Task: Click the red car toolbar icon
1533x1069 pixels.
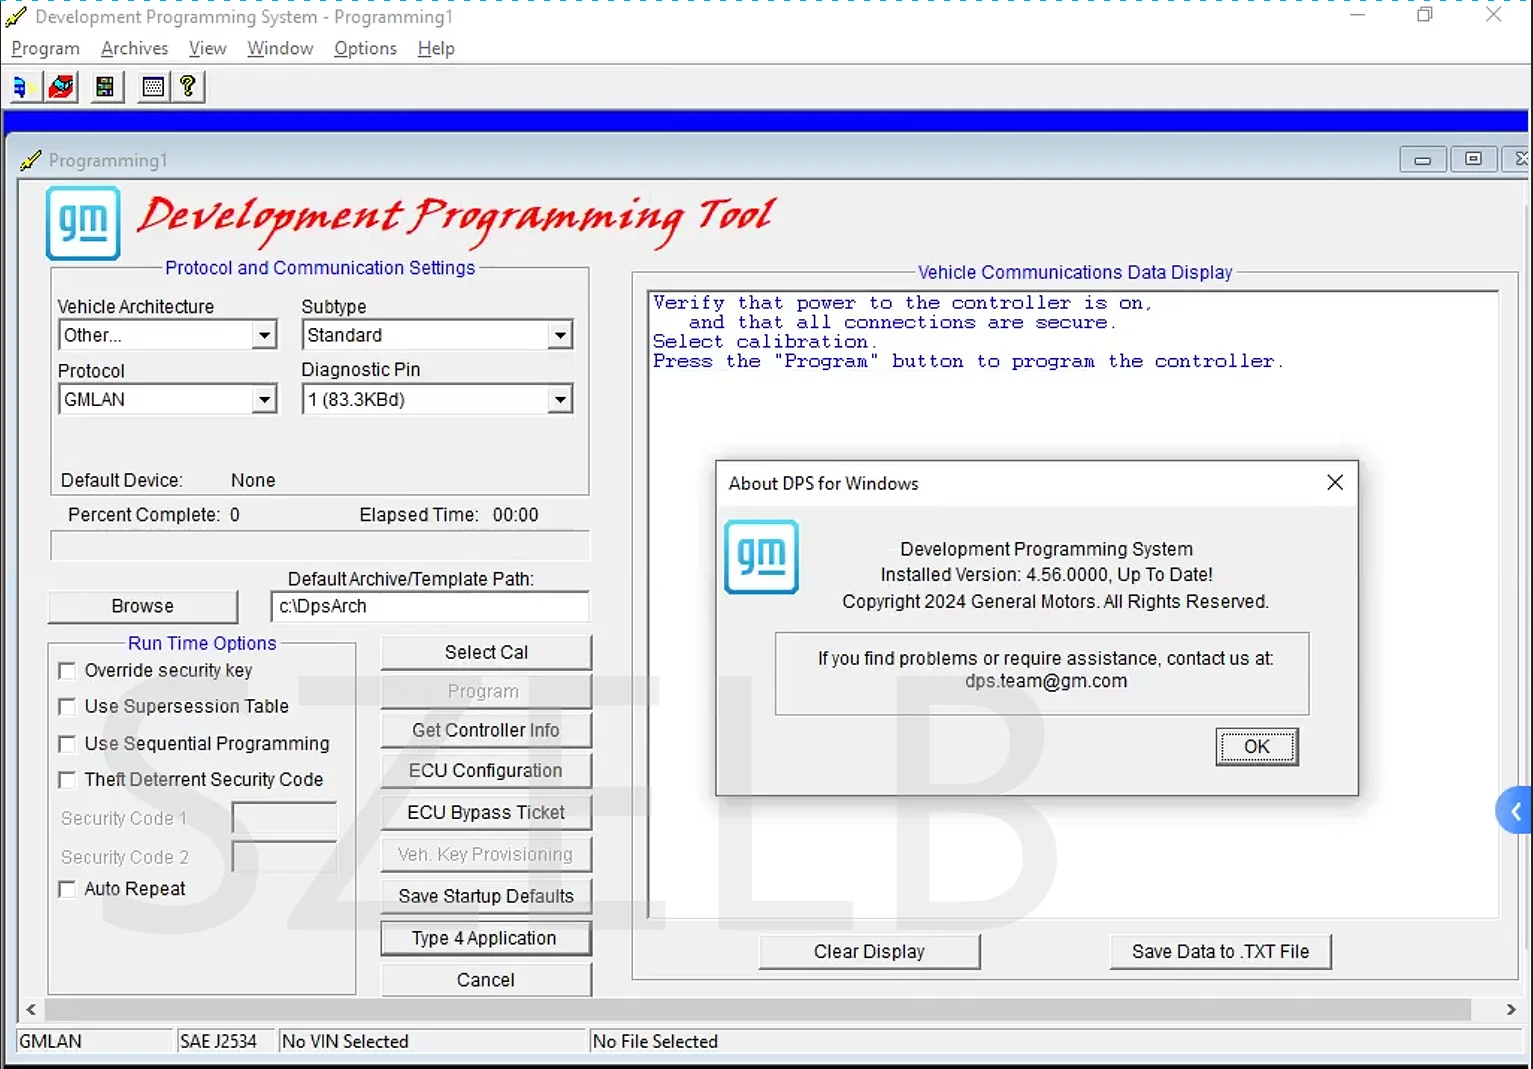Action: 61,87
